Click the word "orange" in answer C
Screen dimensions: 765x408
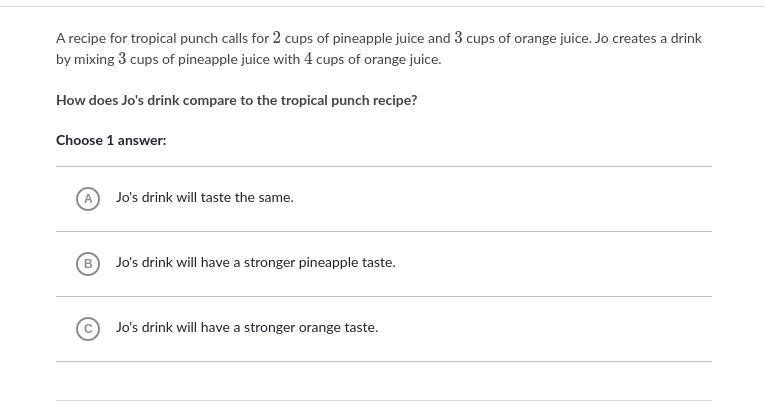(320, 328)
